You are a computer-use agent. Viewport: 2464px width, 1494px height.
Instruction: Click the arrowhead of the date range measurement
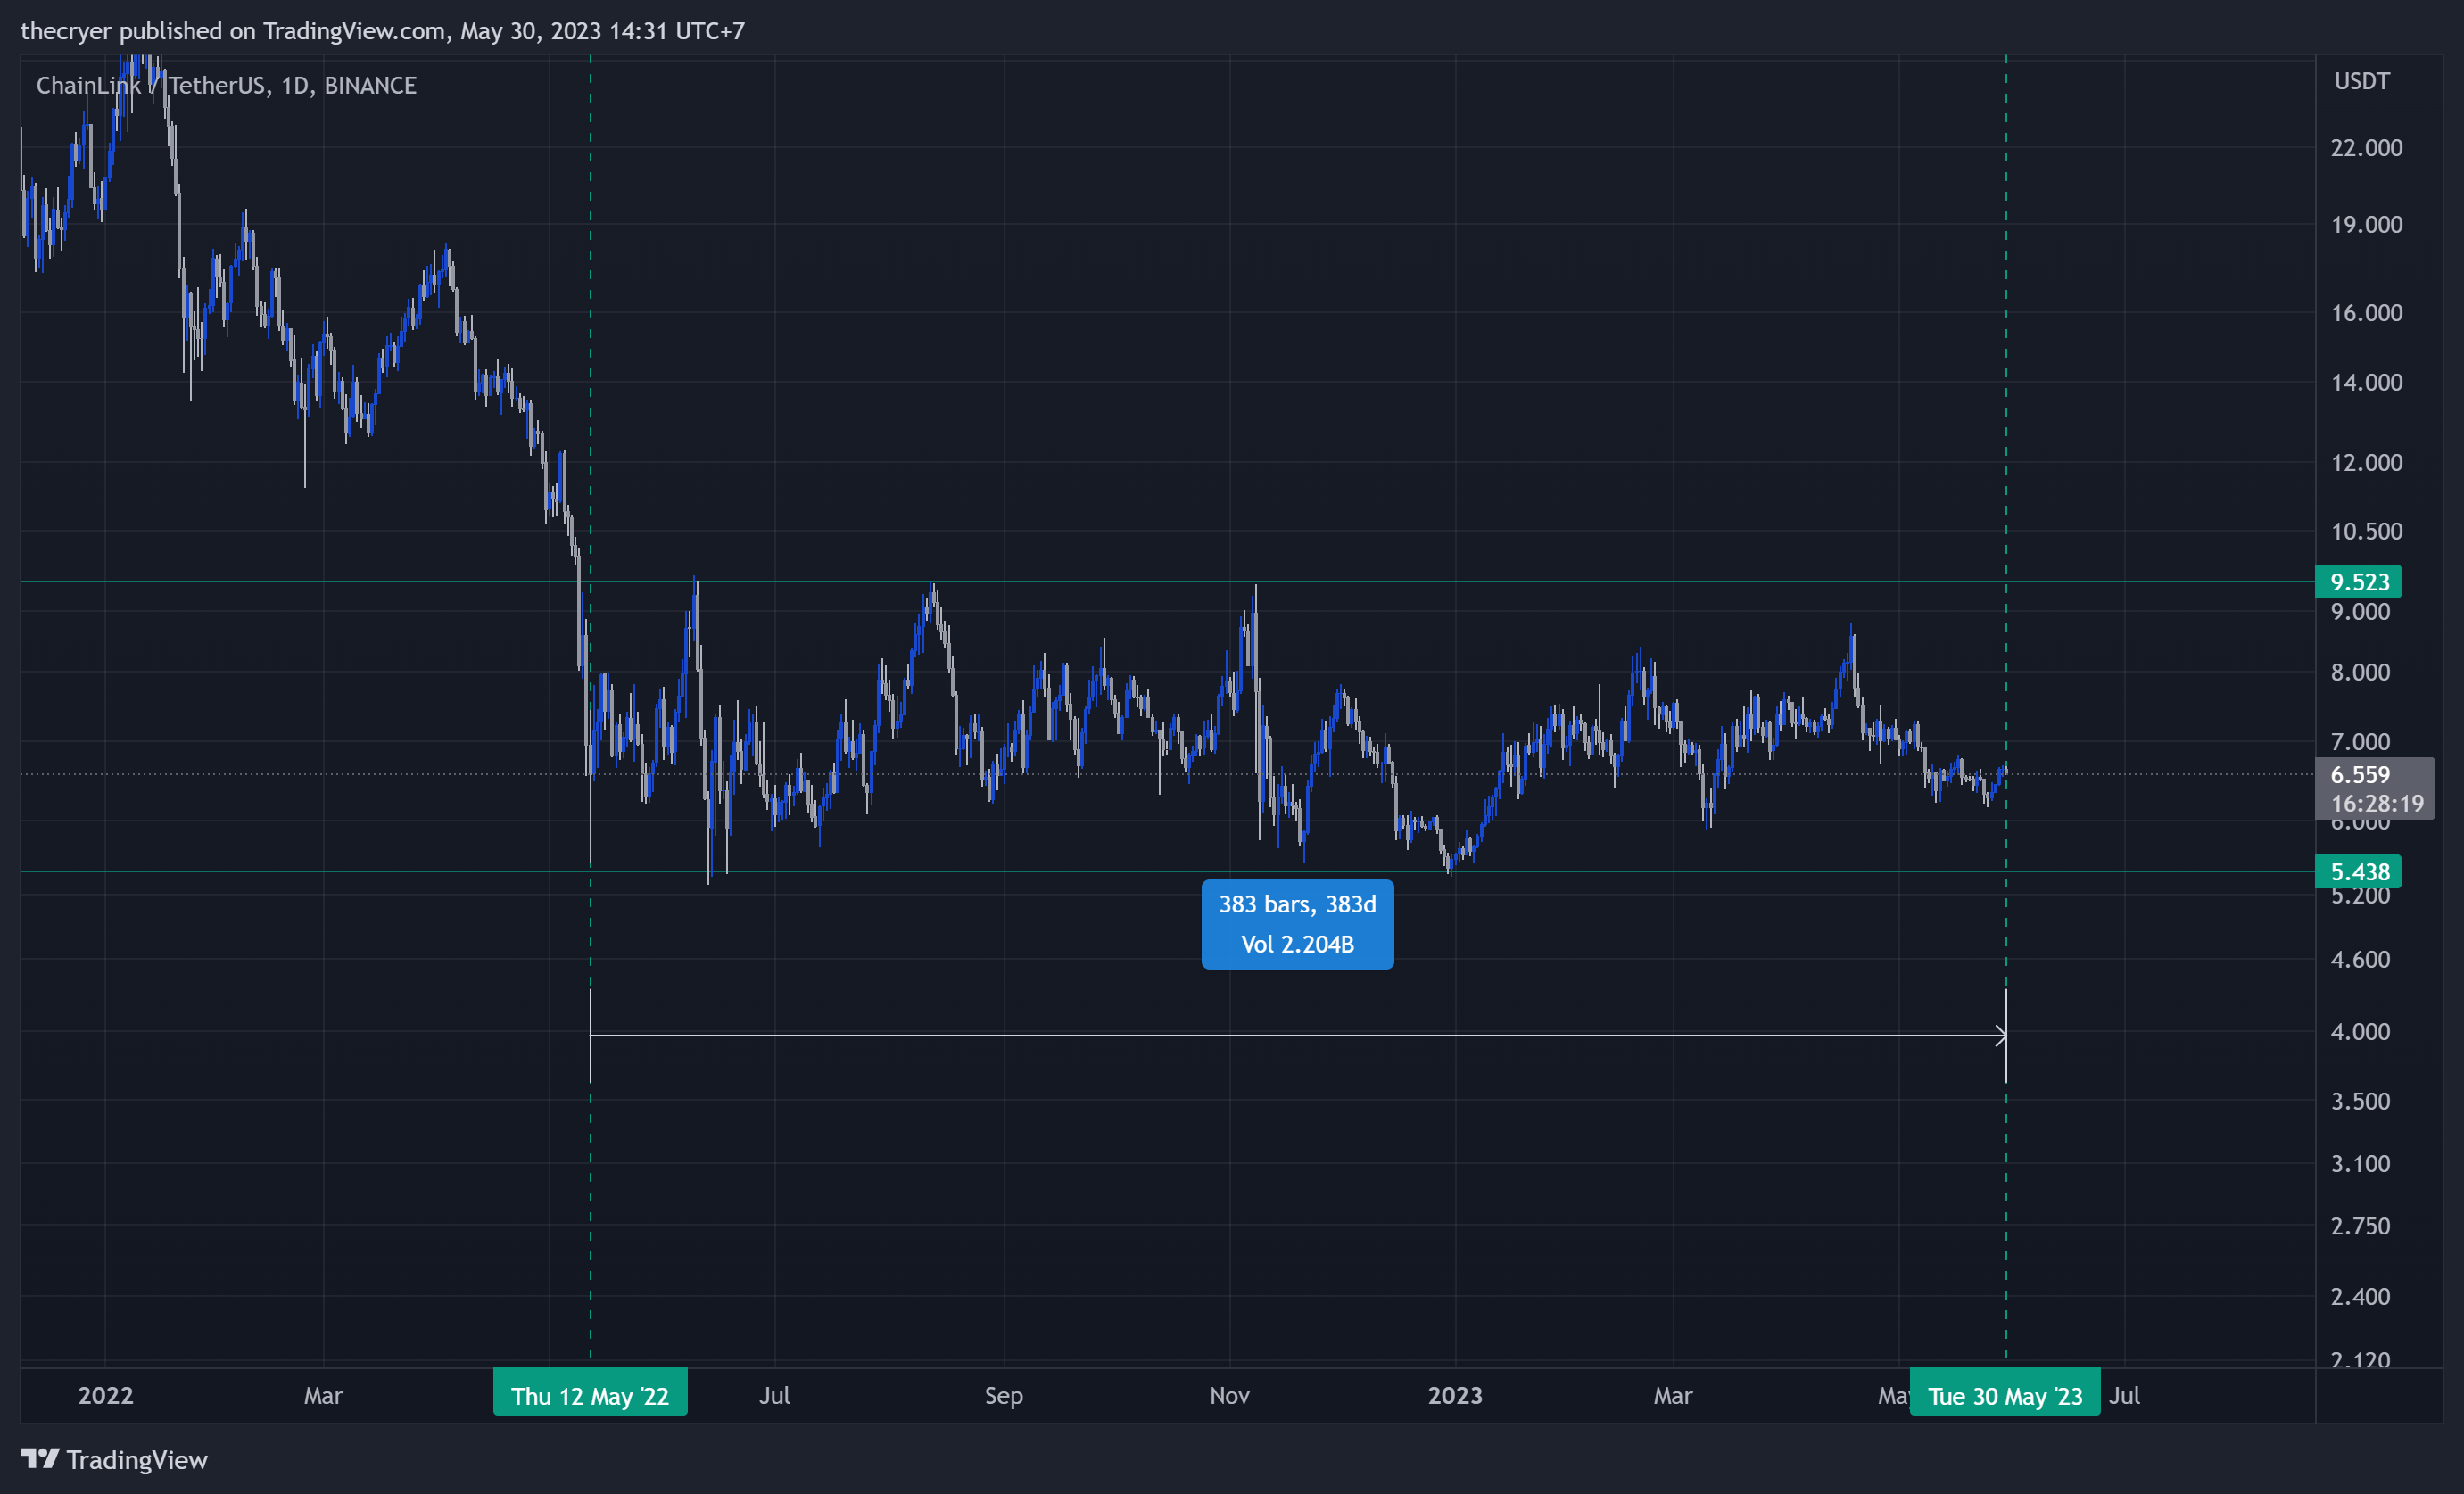pos(2000,1036)
